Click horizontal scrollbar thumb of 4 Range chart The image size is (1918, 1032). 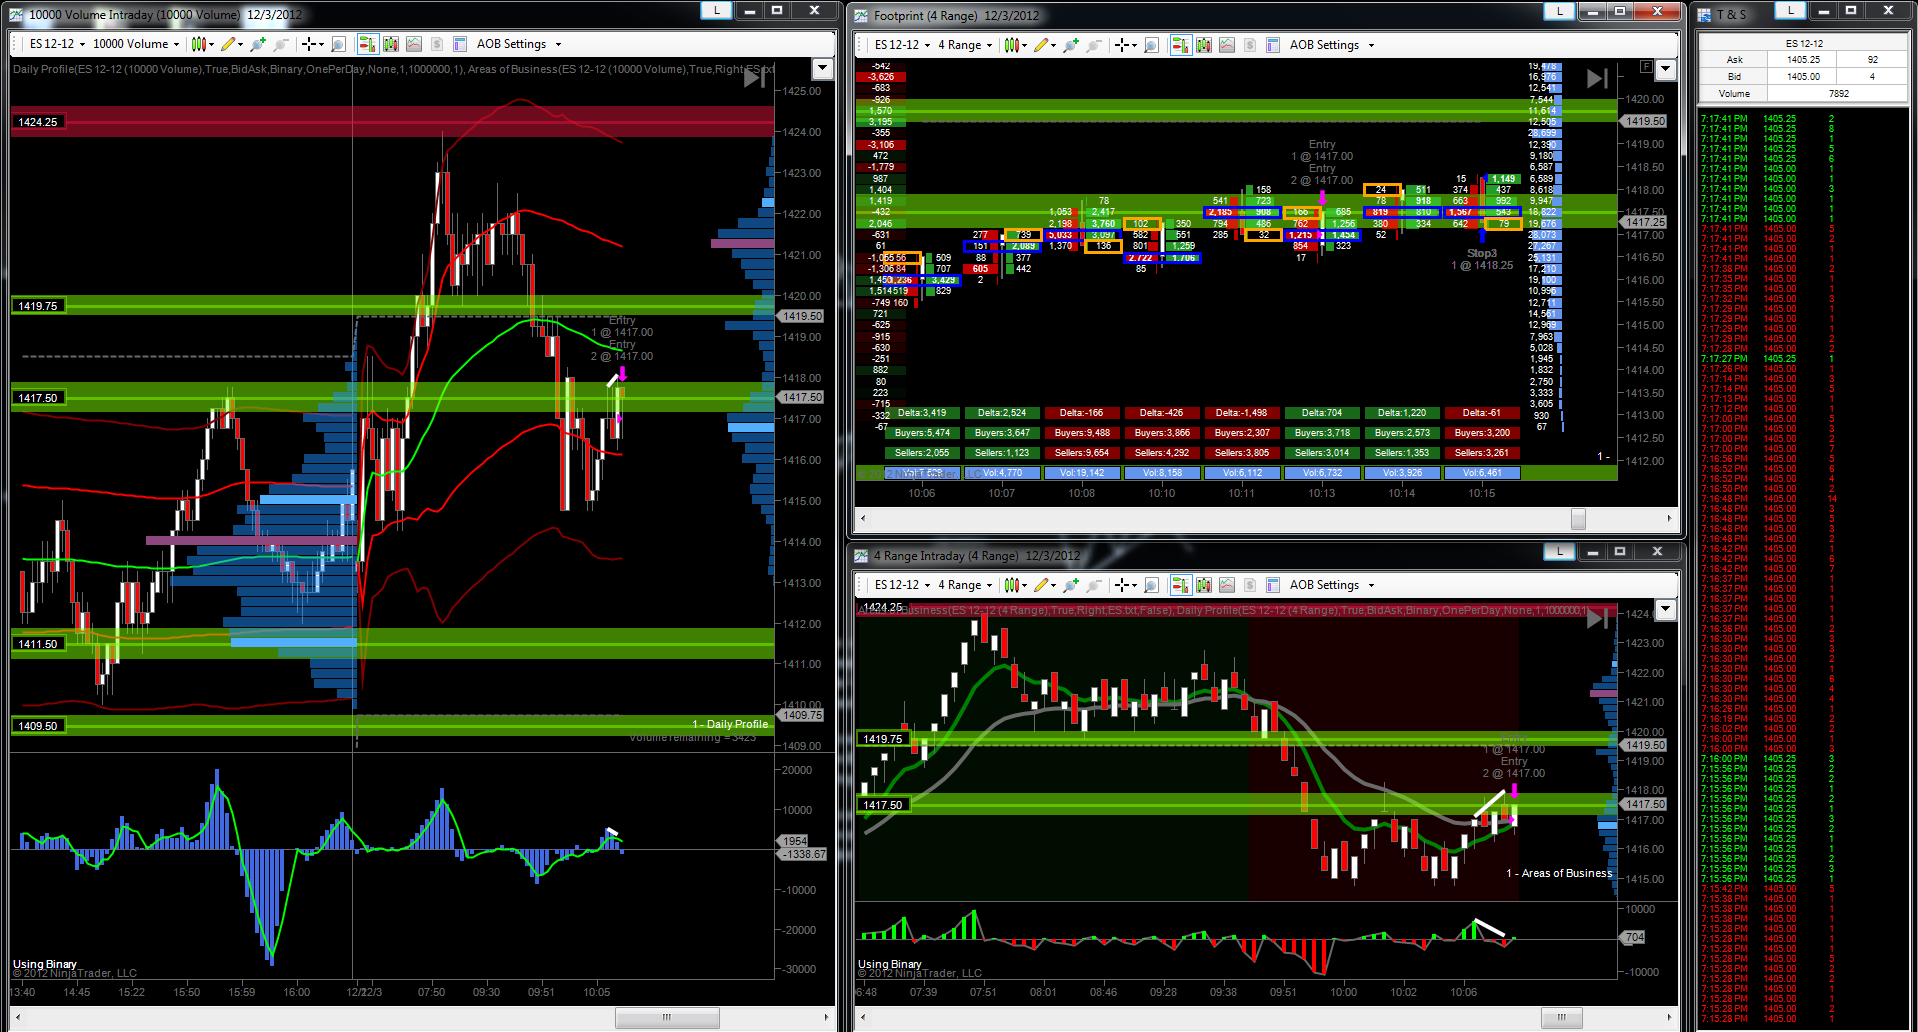click(x=1561, y=1018)
